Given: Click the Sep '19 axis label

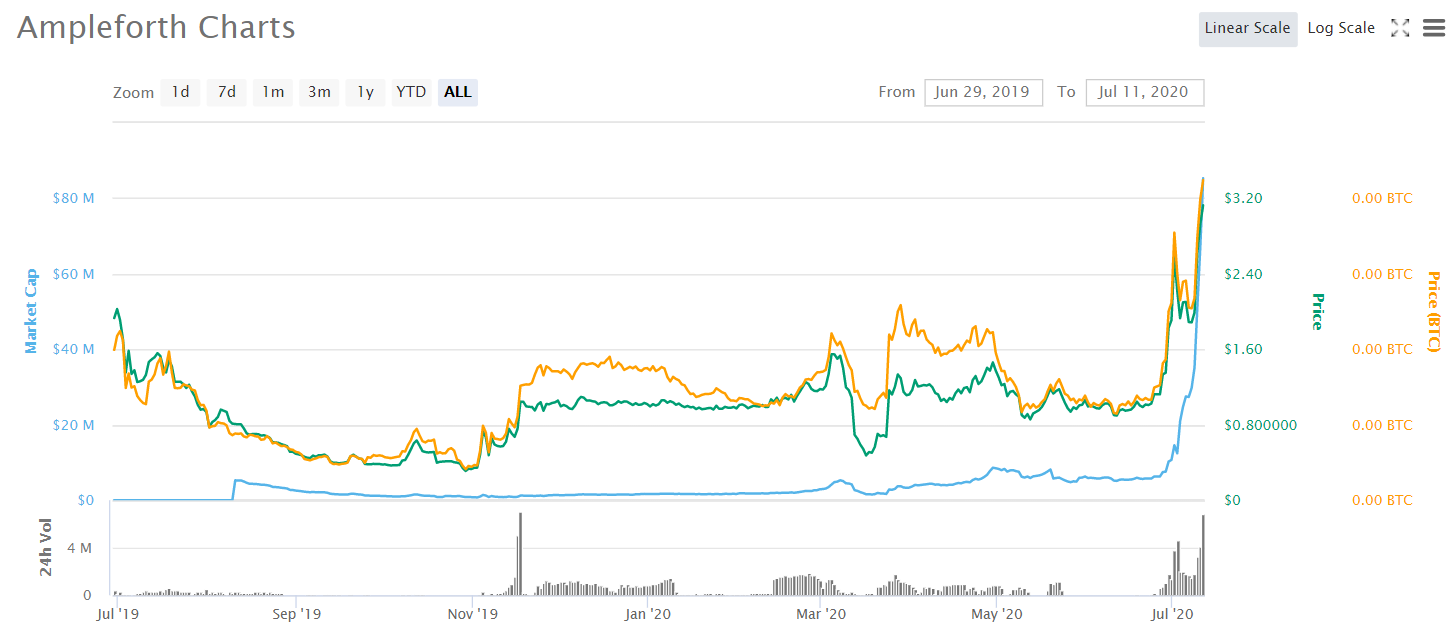Looking at the screenshot, I should coord(296,613).
